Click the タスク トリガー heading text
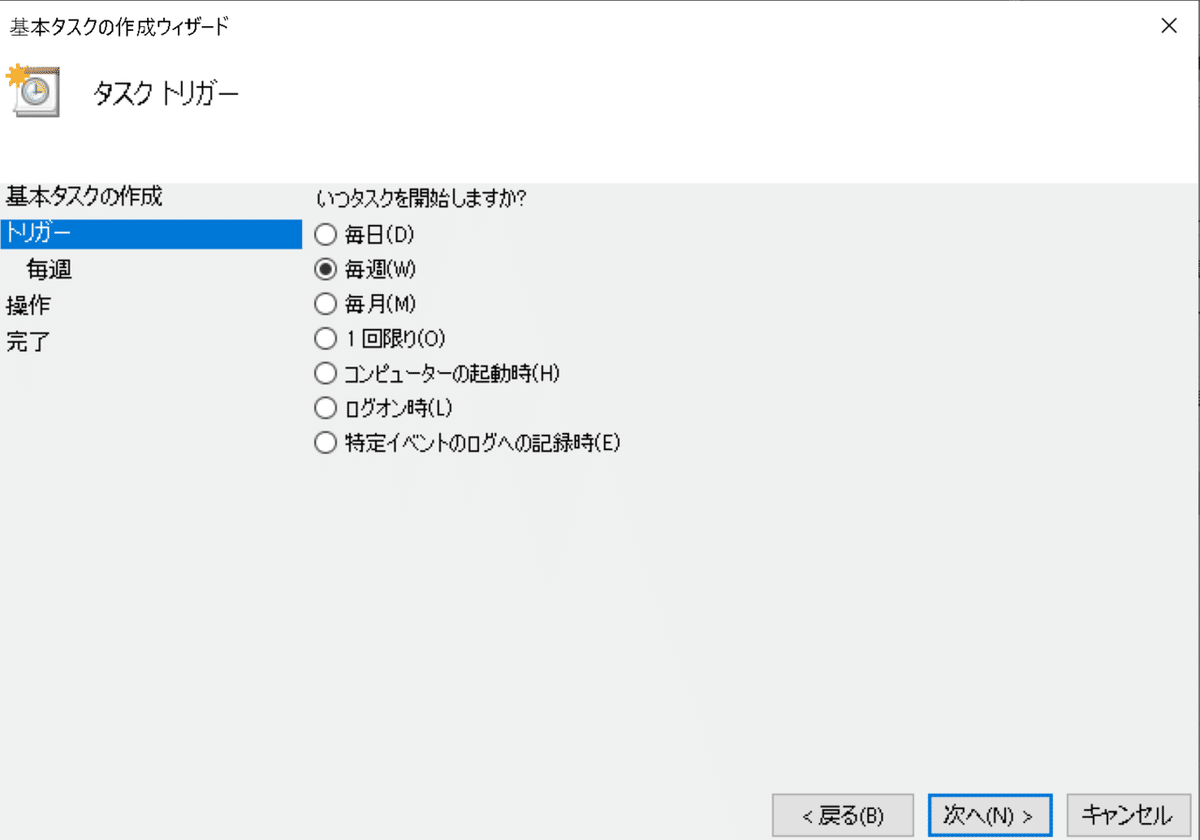Screen dimensions: 1200x840 pyautogui.click(x=166, y=94)
